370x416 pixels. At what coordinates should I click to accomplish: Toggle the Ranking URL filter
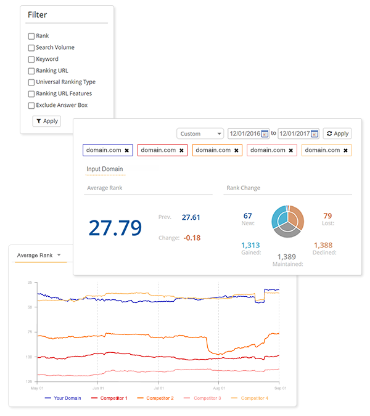pos(31,71)
